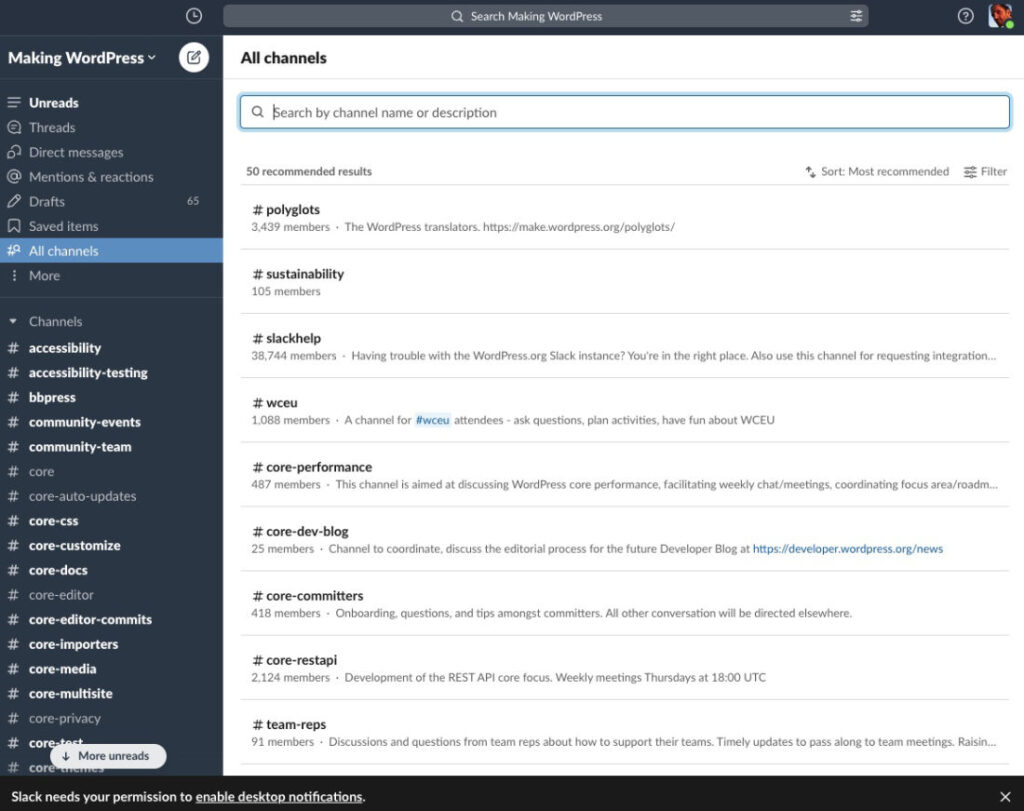
Task: Open the compose new message icon
Action: (193, 57)
